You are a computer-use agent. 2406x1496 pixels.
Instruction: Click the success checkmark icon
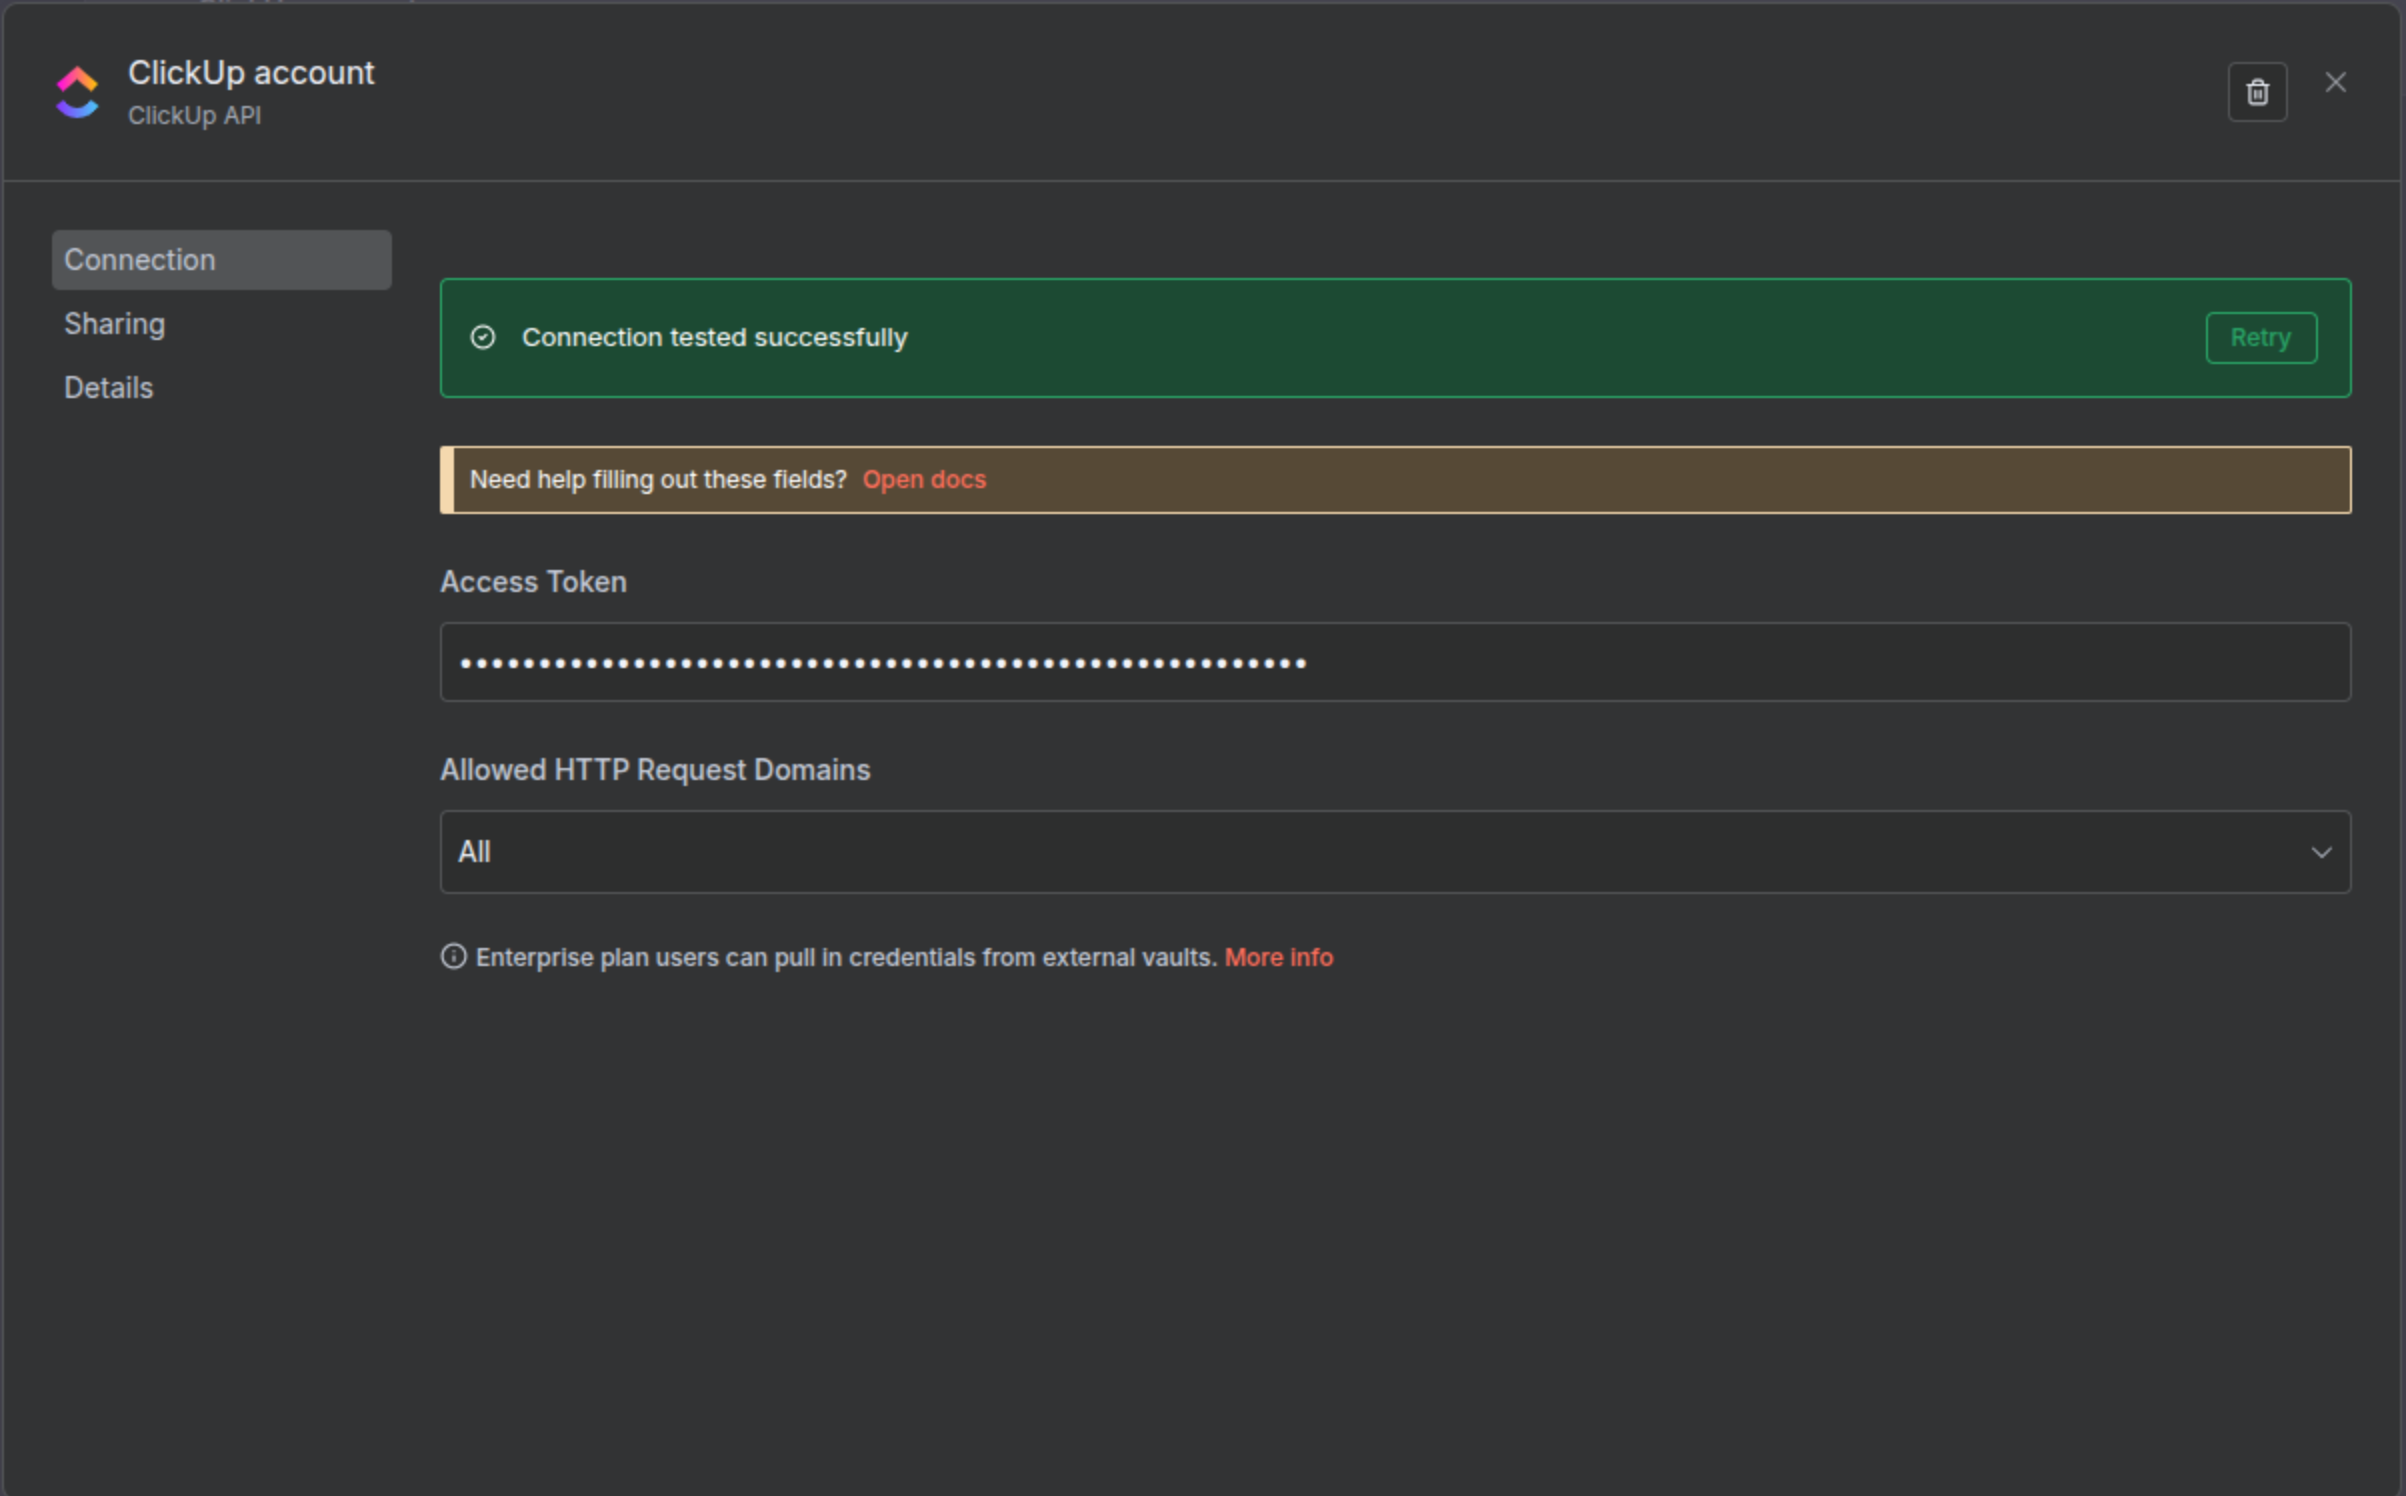pyautogui.click(x=483, y=337)
